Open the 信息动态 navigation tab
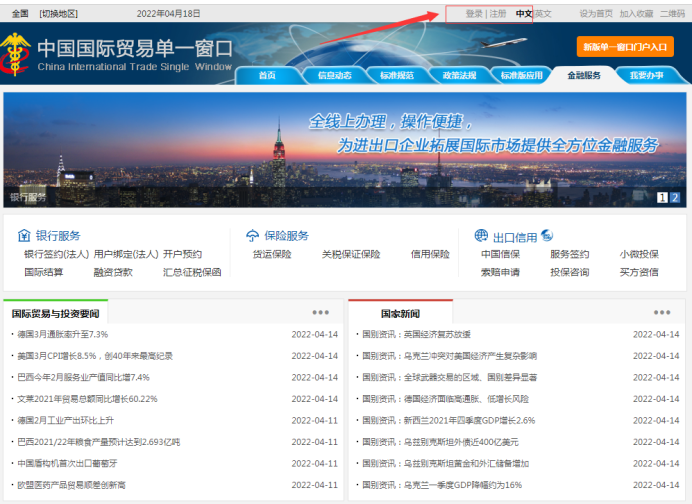 (335, 75)
